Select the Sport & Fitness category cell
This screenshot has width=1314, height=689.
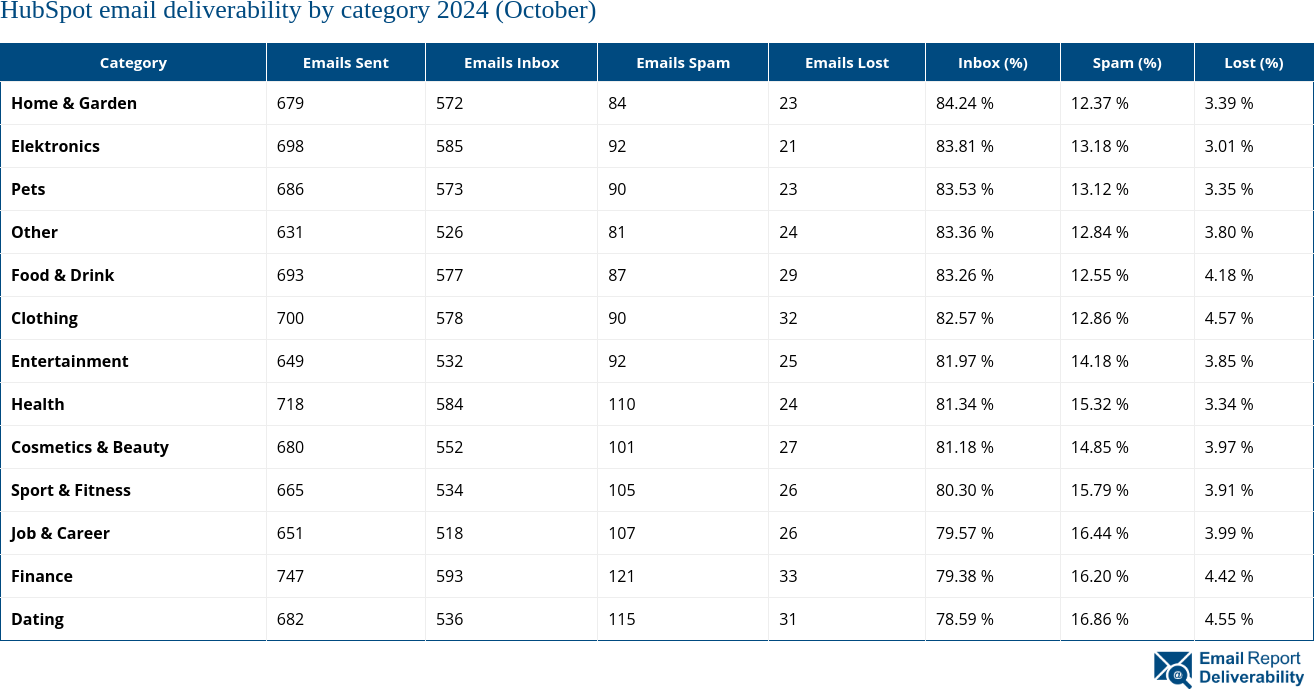point(134,490)
